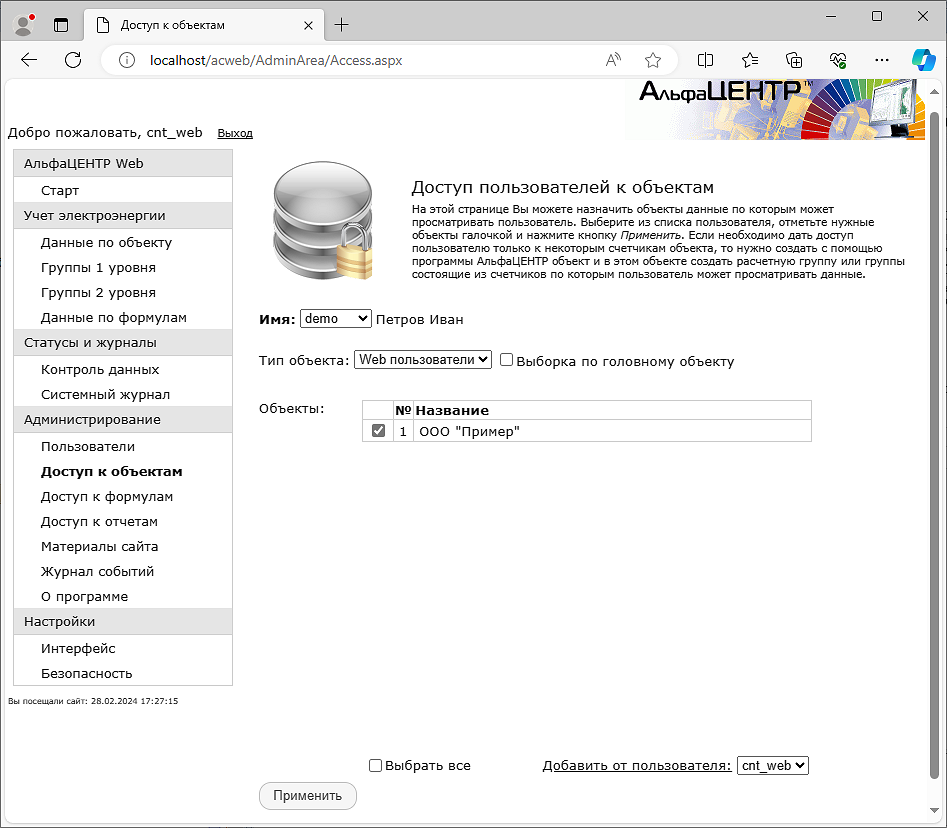Open Материалы сайта page

(100, 547)
